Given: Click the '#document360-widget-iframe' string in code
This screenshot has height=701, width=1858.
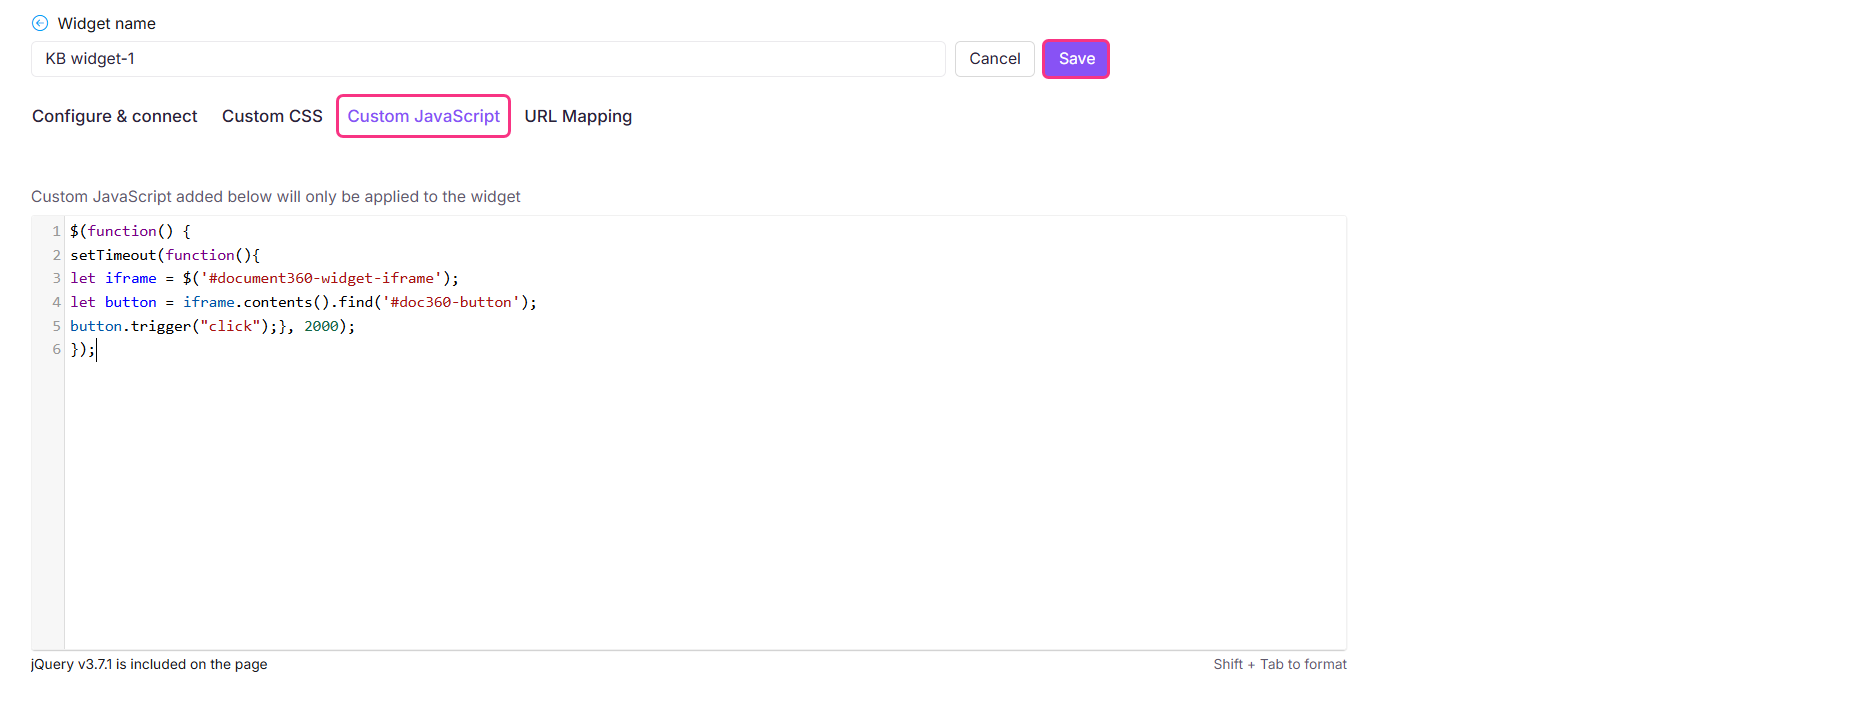Looking at the screenshot, I should 321,279.
